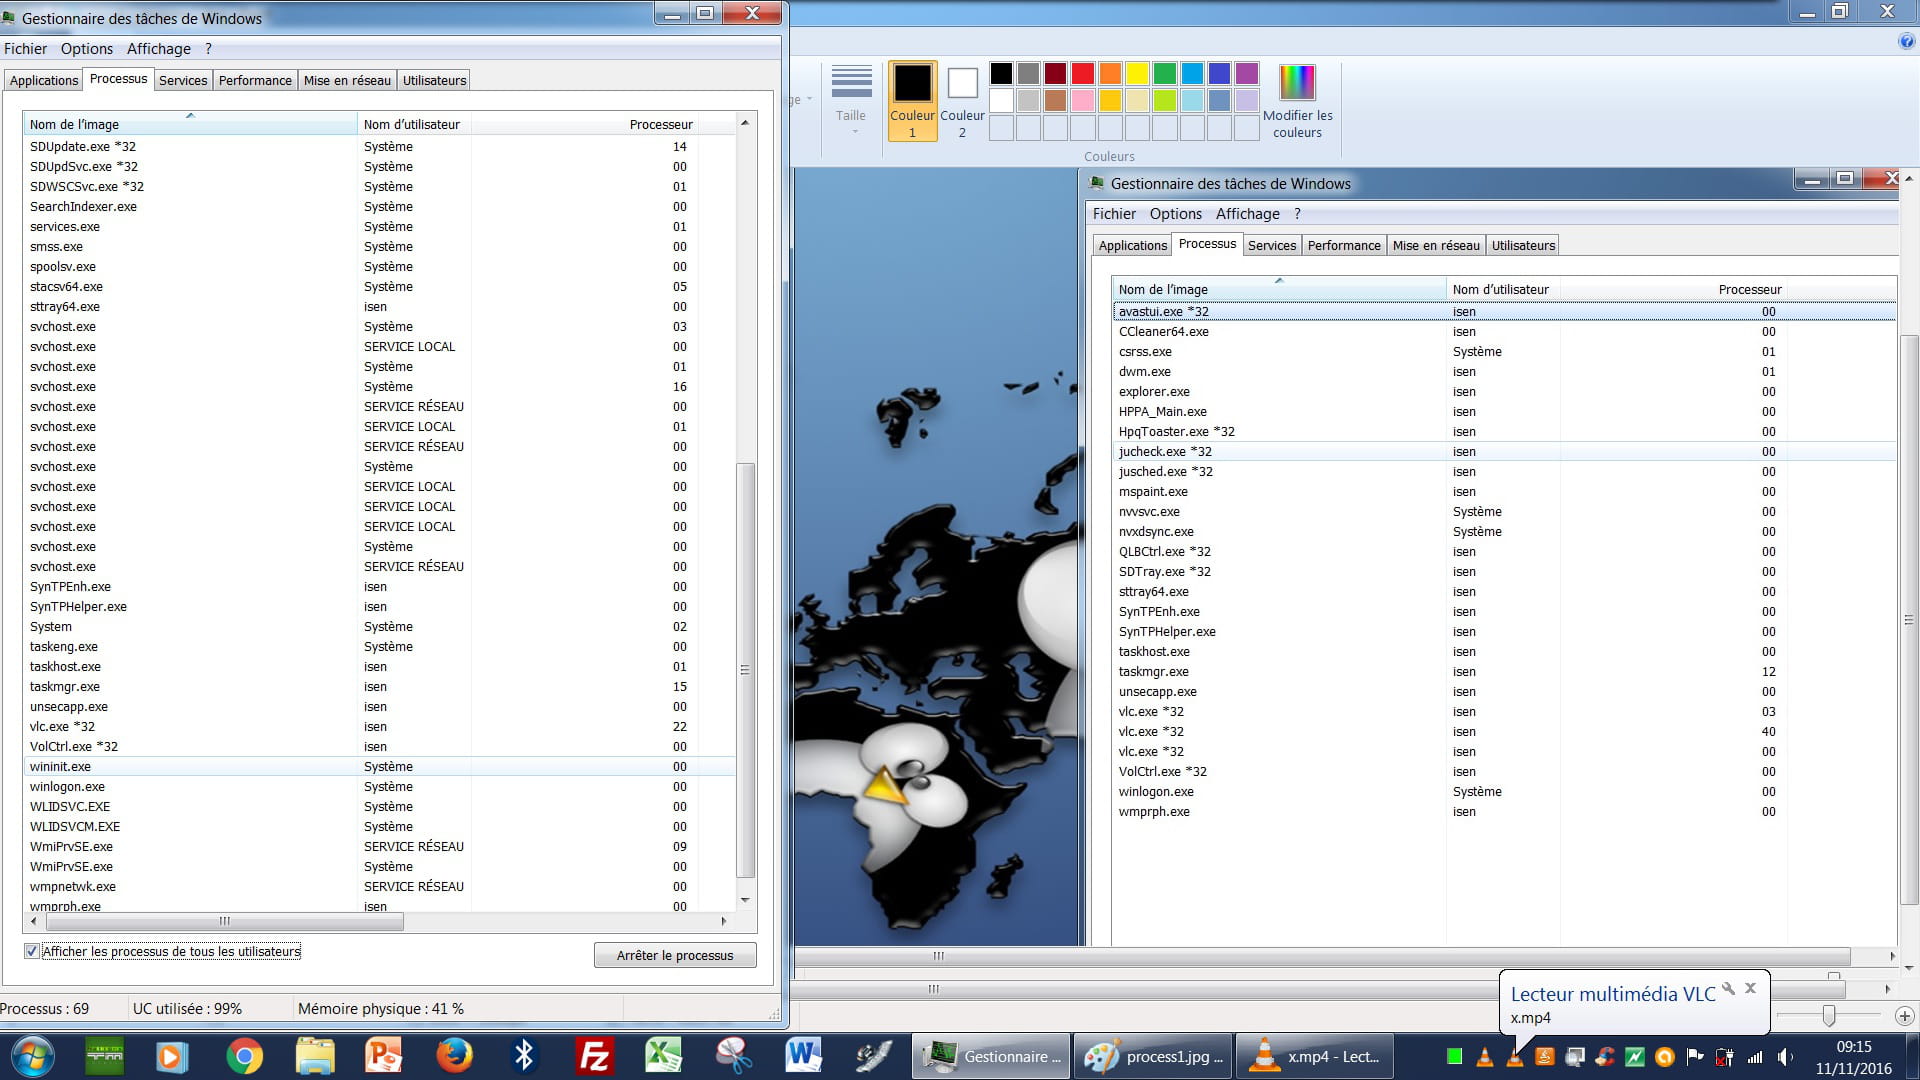
Task: Click process list scroll-down arrow
Action: pyautogui.click(x=745, y=900)
